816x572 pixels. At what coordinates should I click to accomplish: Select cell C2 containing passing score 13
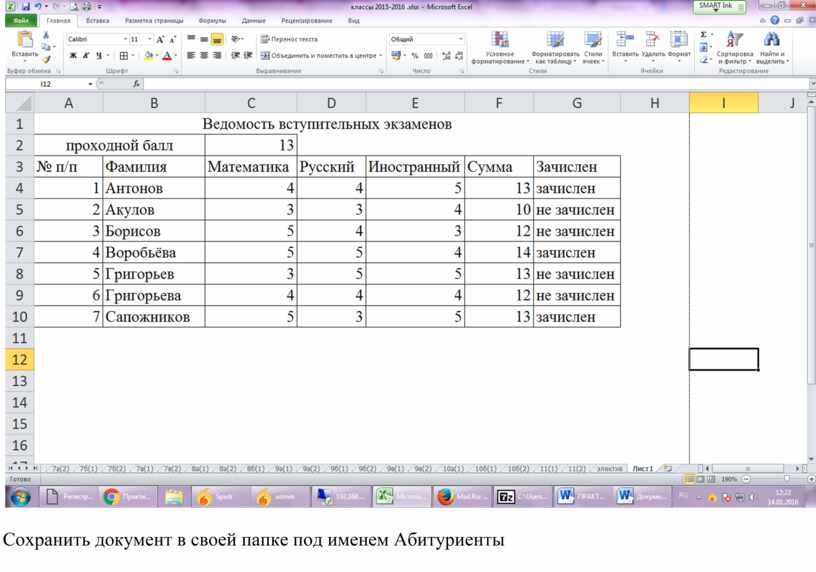[x=251, y=145]
